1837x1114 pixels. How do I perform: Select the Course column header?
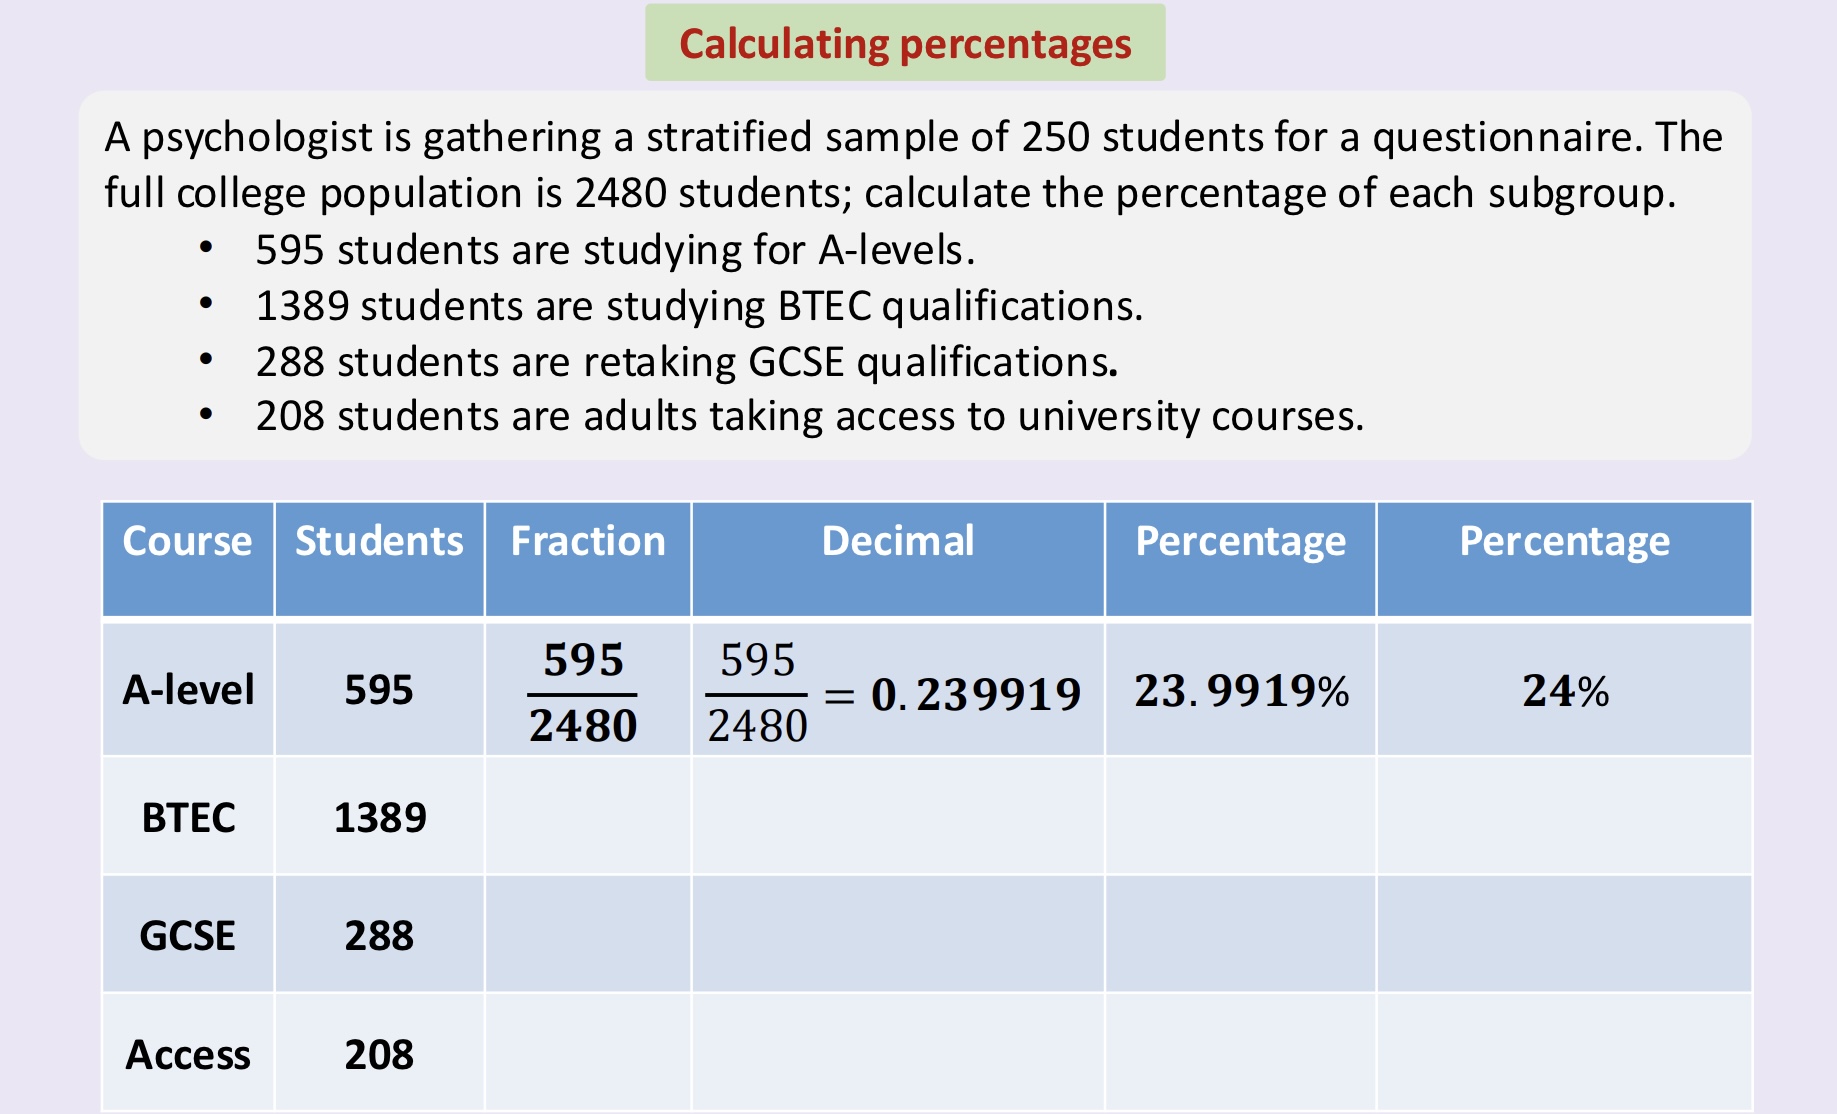(x=188, y=558)
